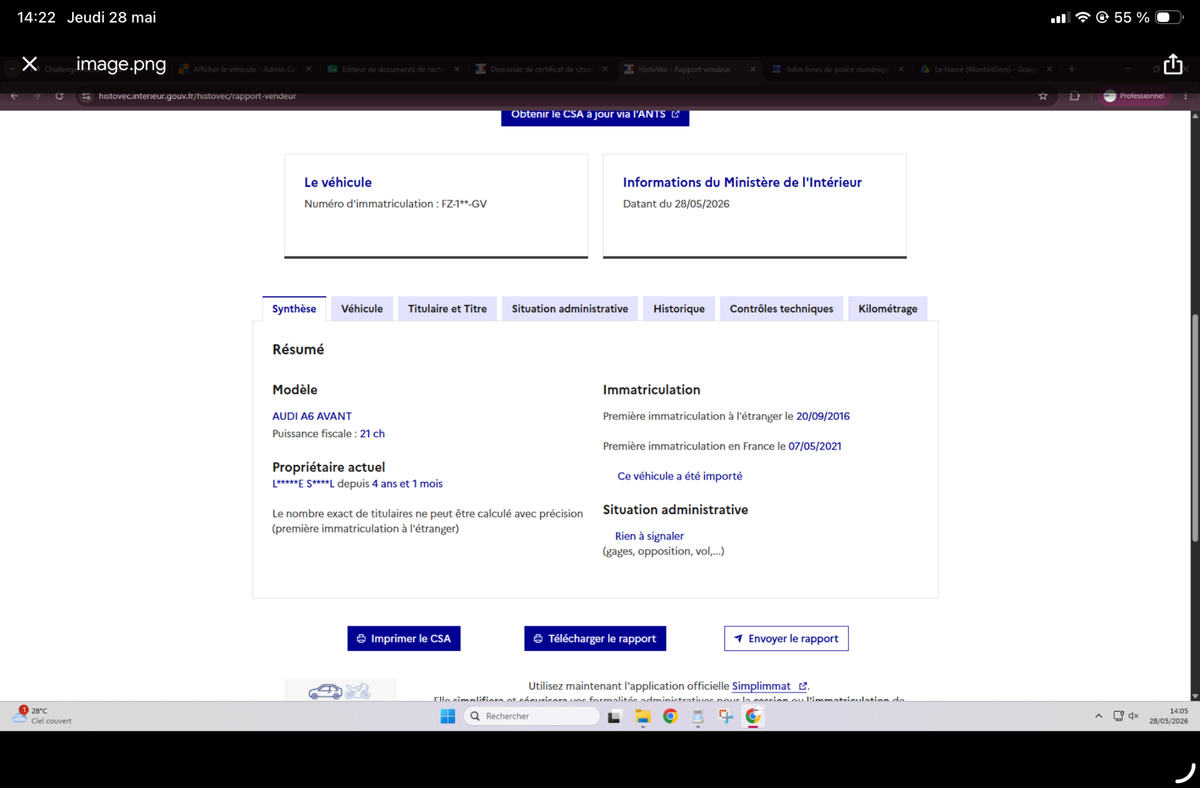Click the registration number FZ-1**-GV line

[x=395, y=204]
